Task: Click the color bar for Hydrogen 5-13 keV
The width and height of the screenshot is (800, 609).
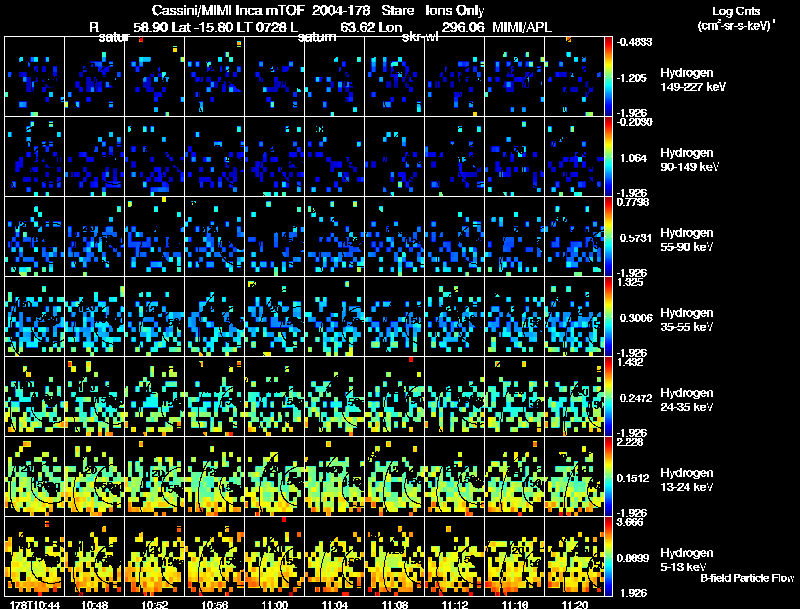Action: (x=608, y=557)
